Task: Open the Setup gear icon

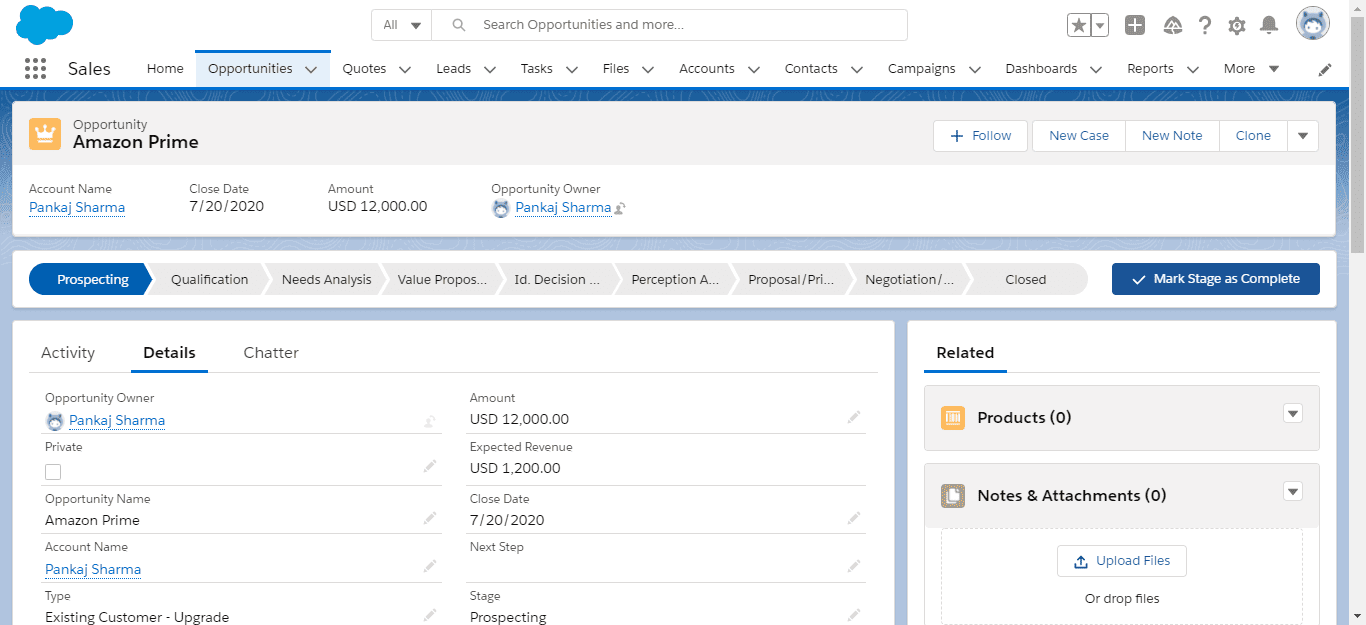Action: point(1237,26)
